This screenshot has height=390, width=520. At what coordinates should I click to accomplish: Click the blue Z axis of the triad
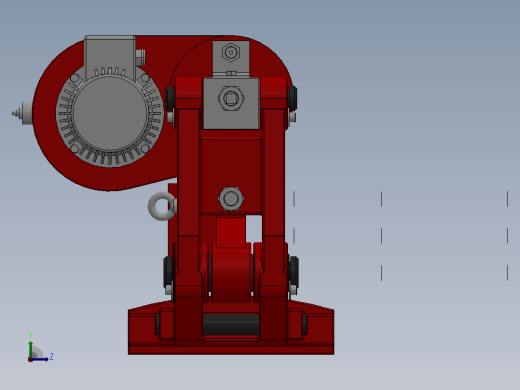pos(40,359)
